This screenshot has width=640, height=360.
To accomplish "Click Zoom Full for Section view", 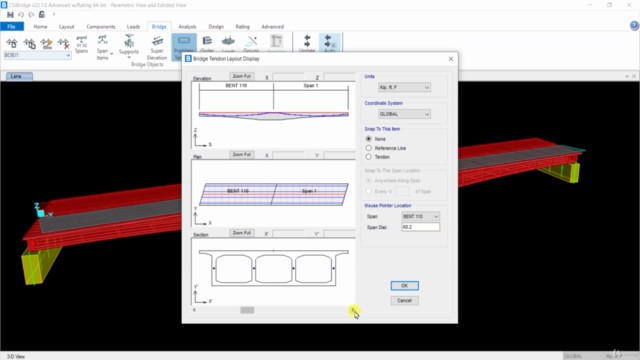I will tap(242, 233).
